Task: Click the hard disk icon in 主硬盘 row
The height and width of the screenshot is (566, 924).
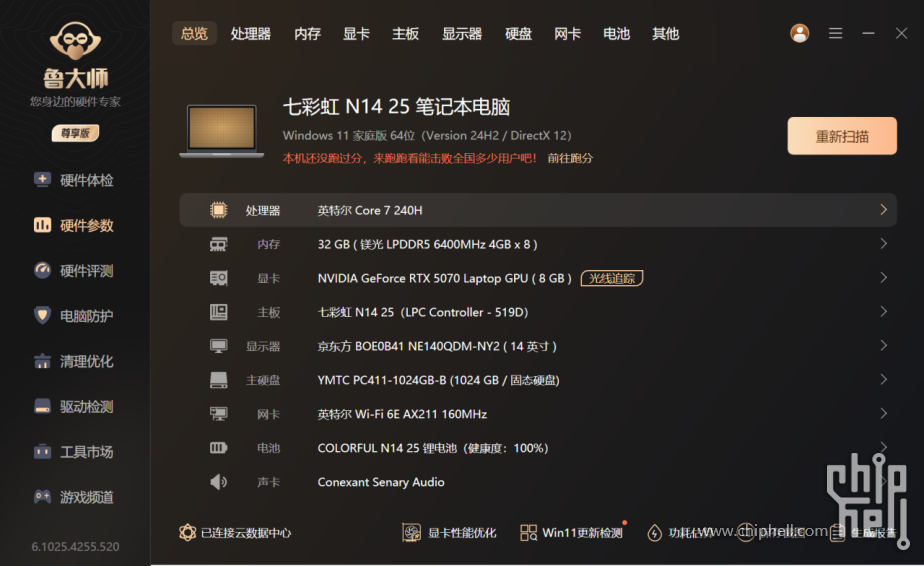Action: click(219, 380)
